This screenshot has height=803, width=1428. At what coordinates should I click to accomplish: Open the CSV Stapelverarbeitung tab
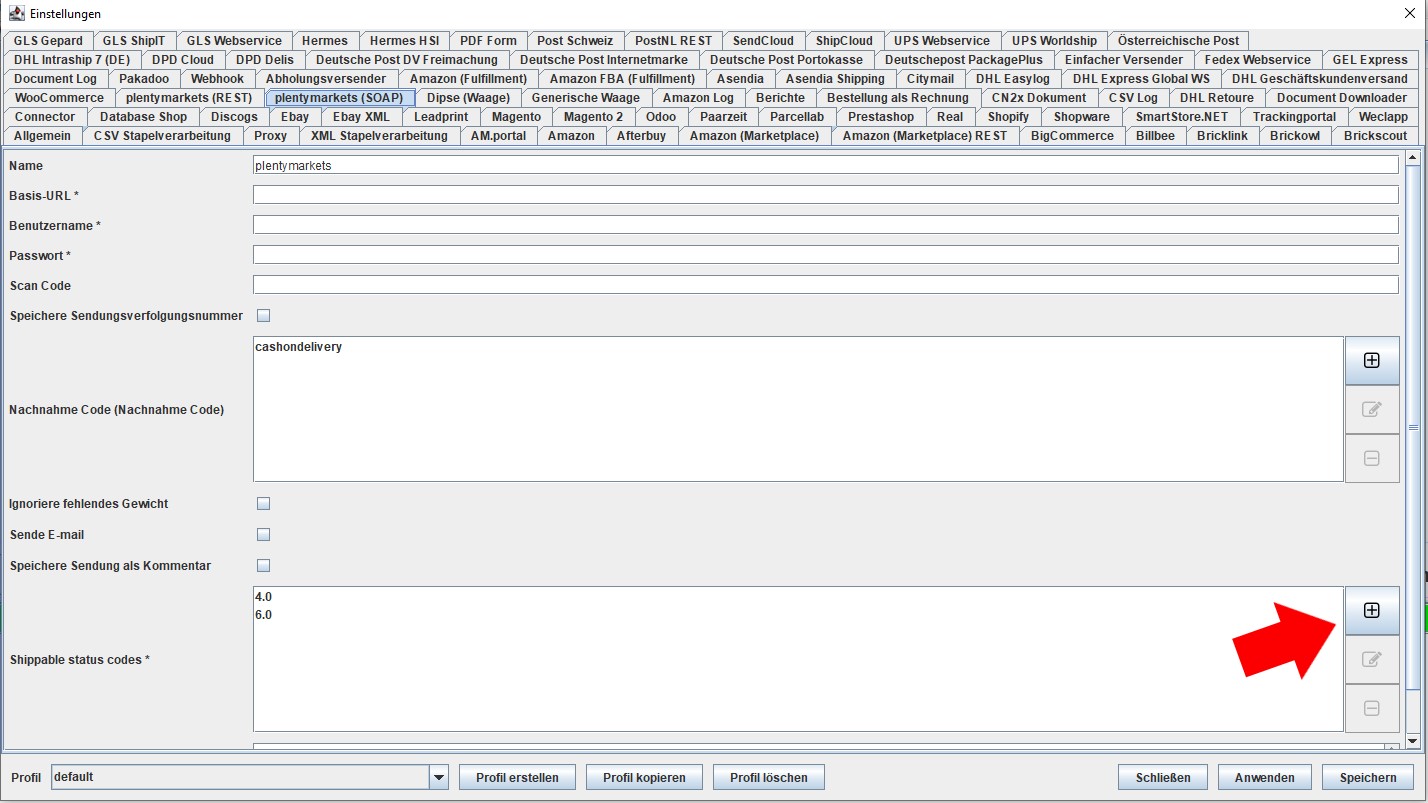[x=161, y=136]
